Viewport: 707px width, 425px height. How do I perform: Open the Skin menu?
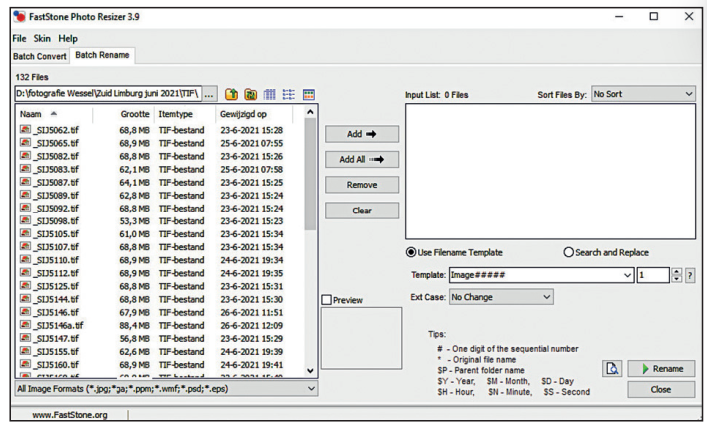tap(42, 38)
